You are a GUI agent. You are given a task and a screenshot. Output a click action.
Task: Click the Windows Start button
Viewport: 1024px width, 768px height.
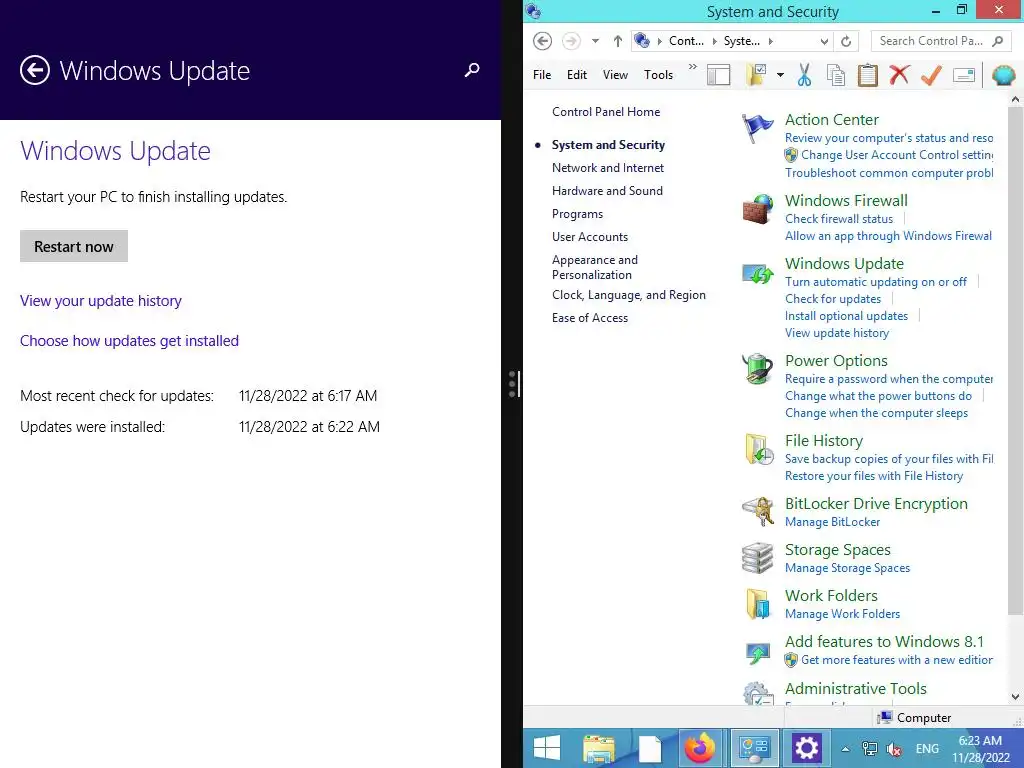tap(547, 748)
